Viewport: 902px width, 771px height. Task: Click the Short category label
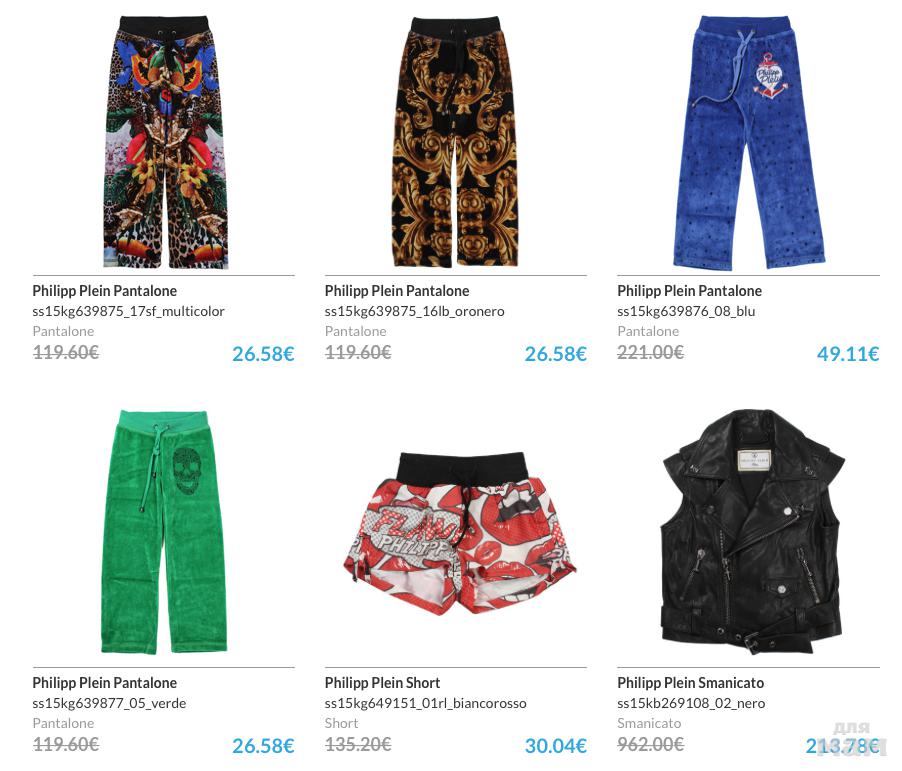point(341,723)
